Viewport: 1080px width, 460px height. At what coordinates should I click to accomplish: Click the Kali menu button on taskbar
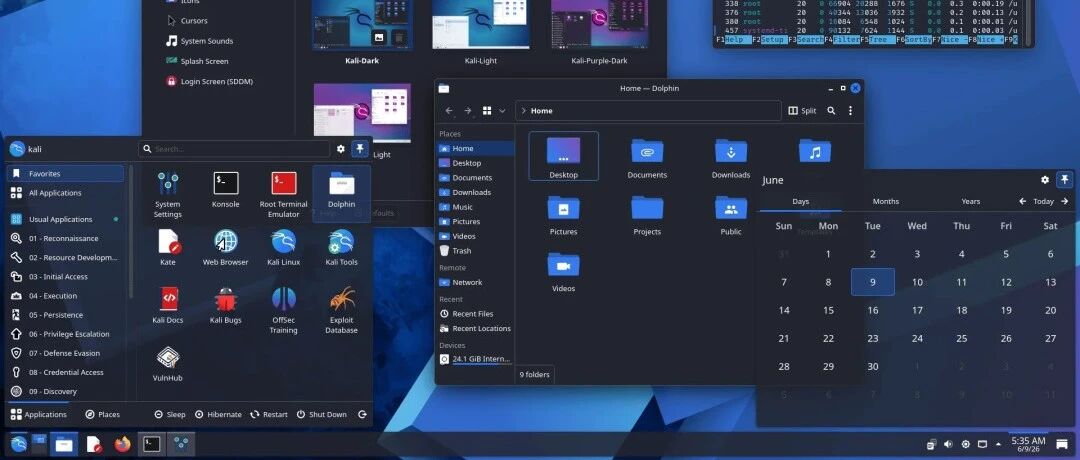[19, 443]
